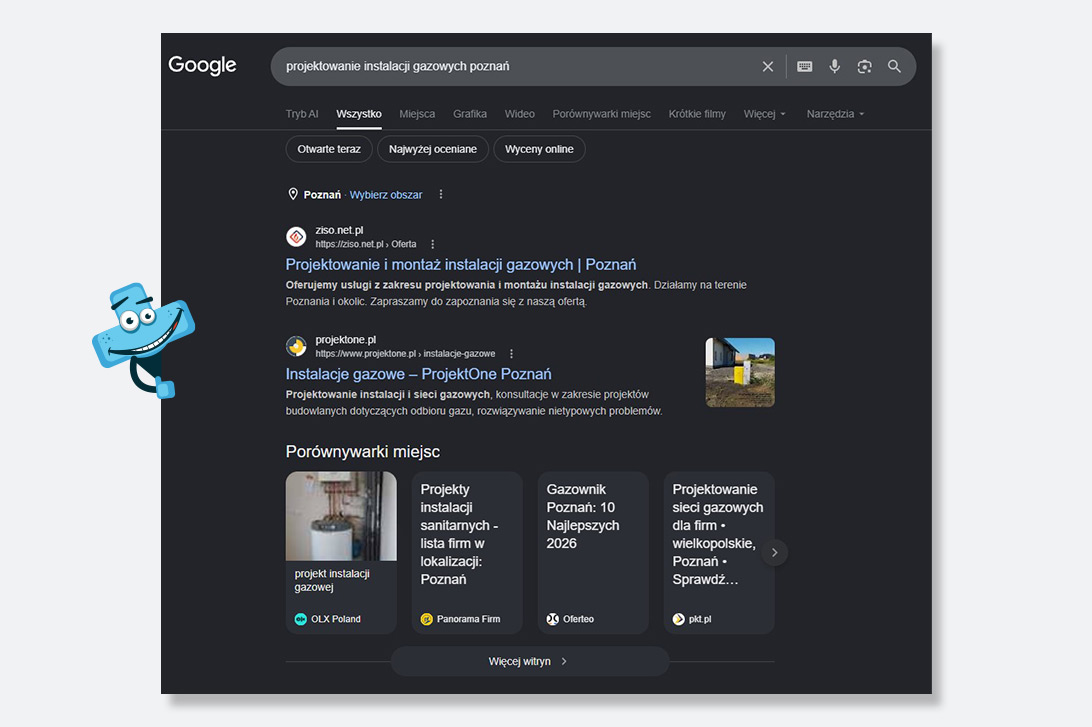Click the Poznań location label
This screenshot has width=1092, height=727.
322,195
